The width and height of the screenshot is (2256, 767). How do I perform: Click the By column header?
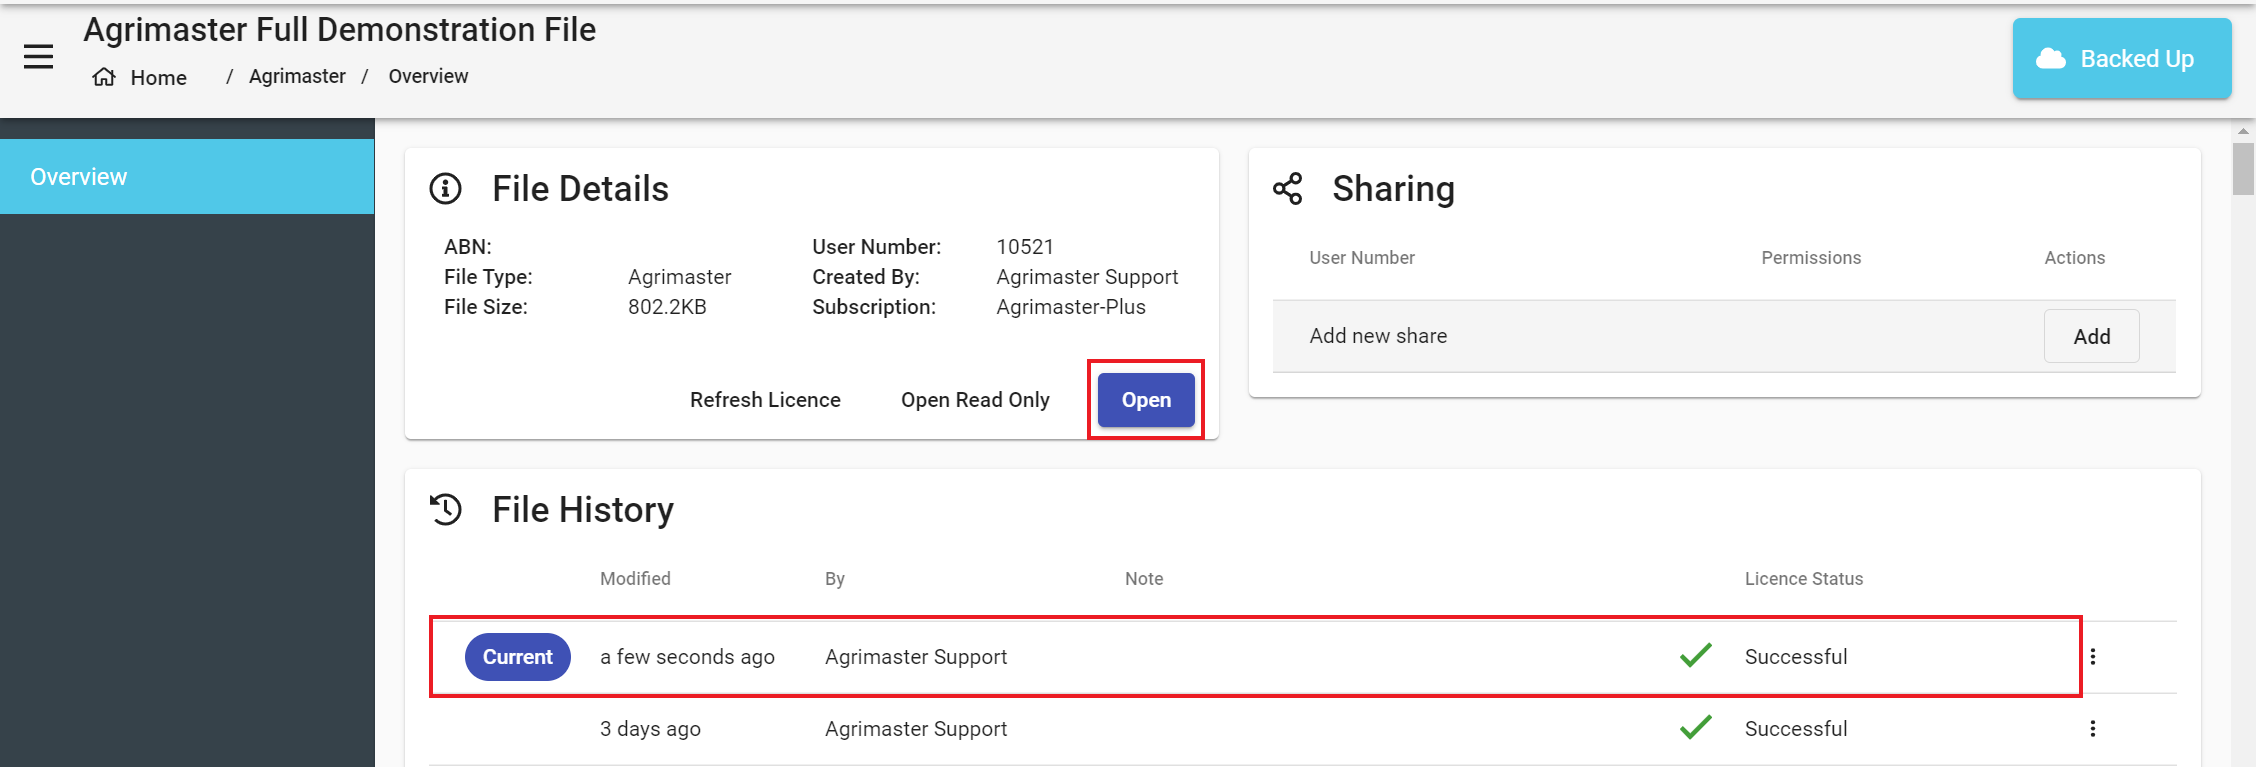point(835,579)
